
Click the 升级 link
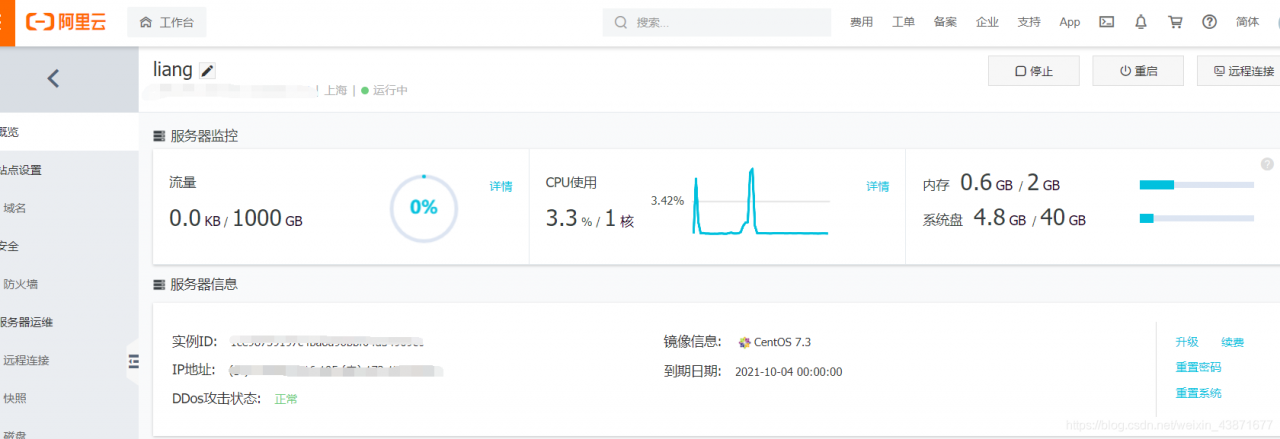pos(1187,342)
